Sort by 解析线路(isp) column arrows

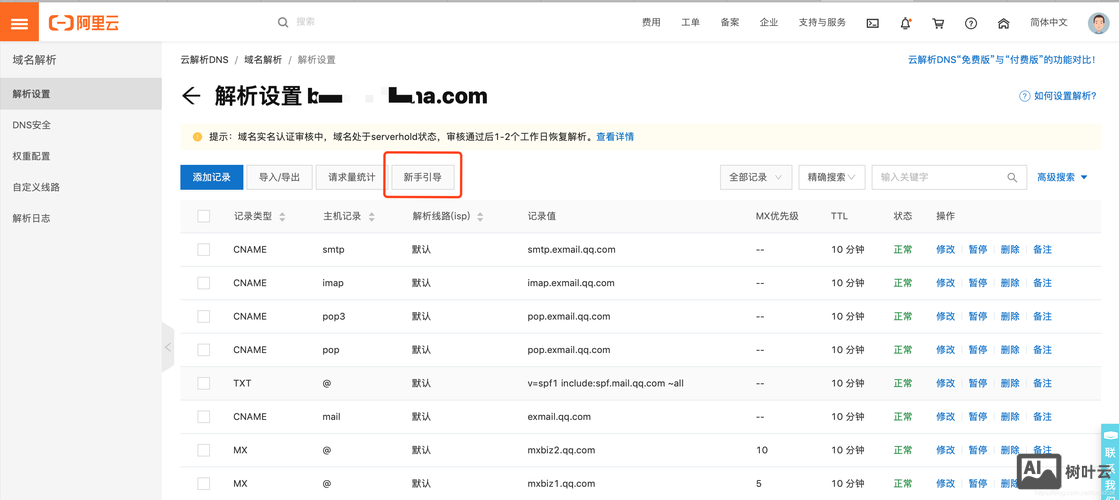click(x=480, y=217)
